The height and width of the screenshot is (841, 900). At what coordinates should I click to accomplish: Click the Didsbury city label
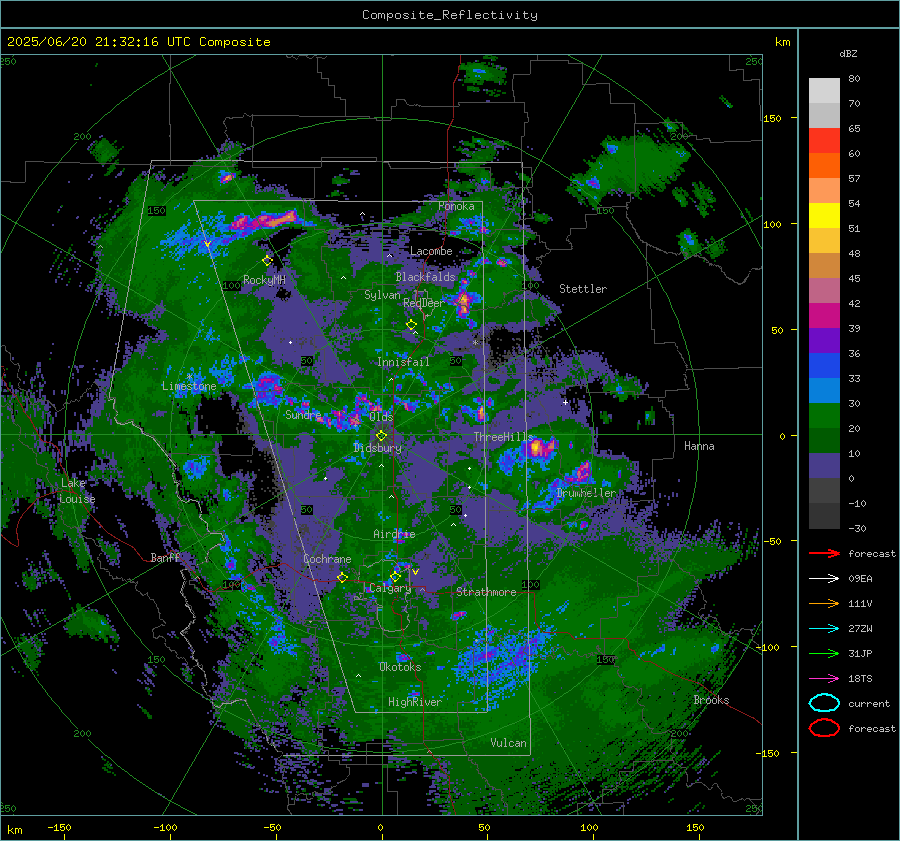coord(377,448)
